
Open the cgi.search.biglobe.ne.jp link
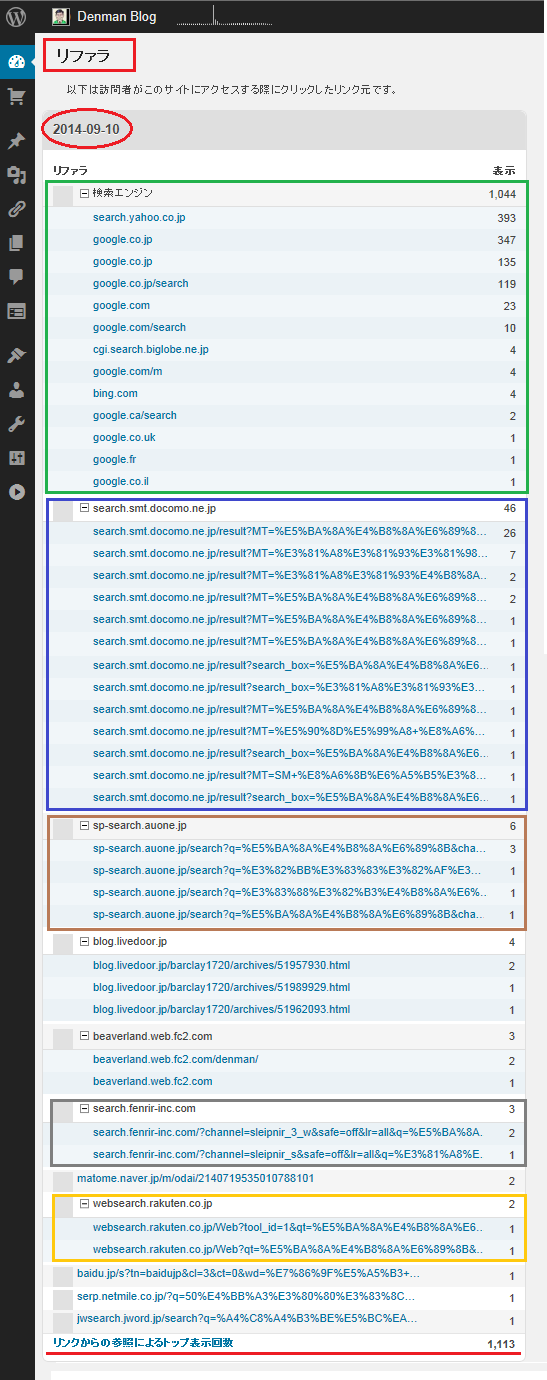[x=151, y=349]
